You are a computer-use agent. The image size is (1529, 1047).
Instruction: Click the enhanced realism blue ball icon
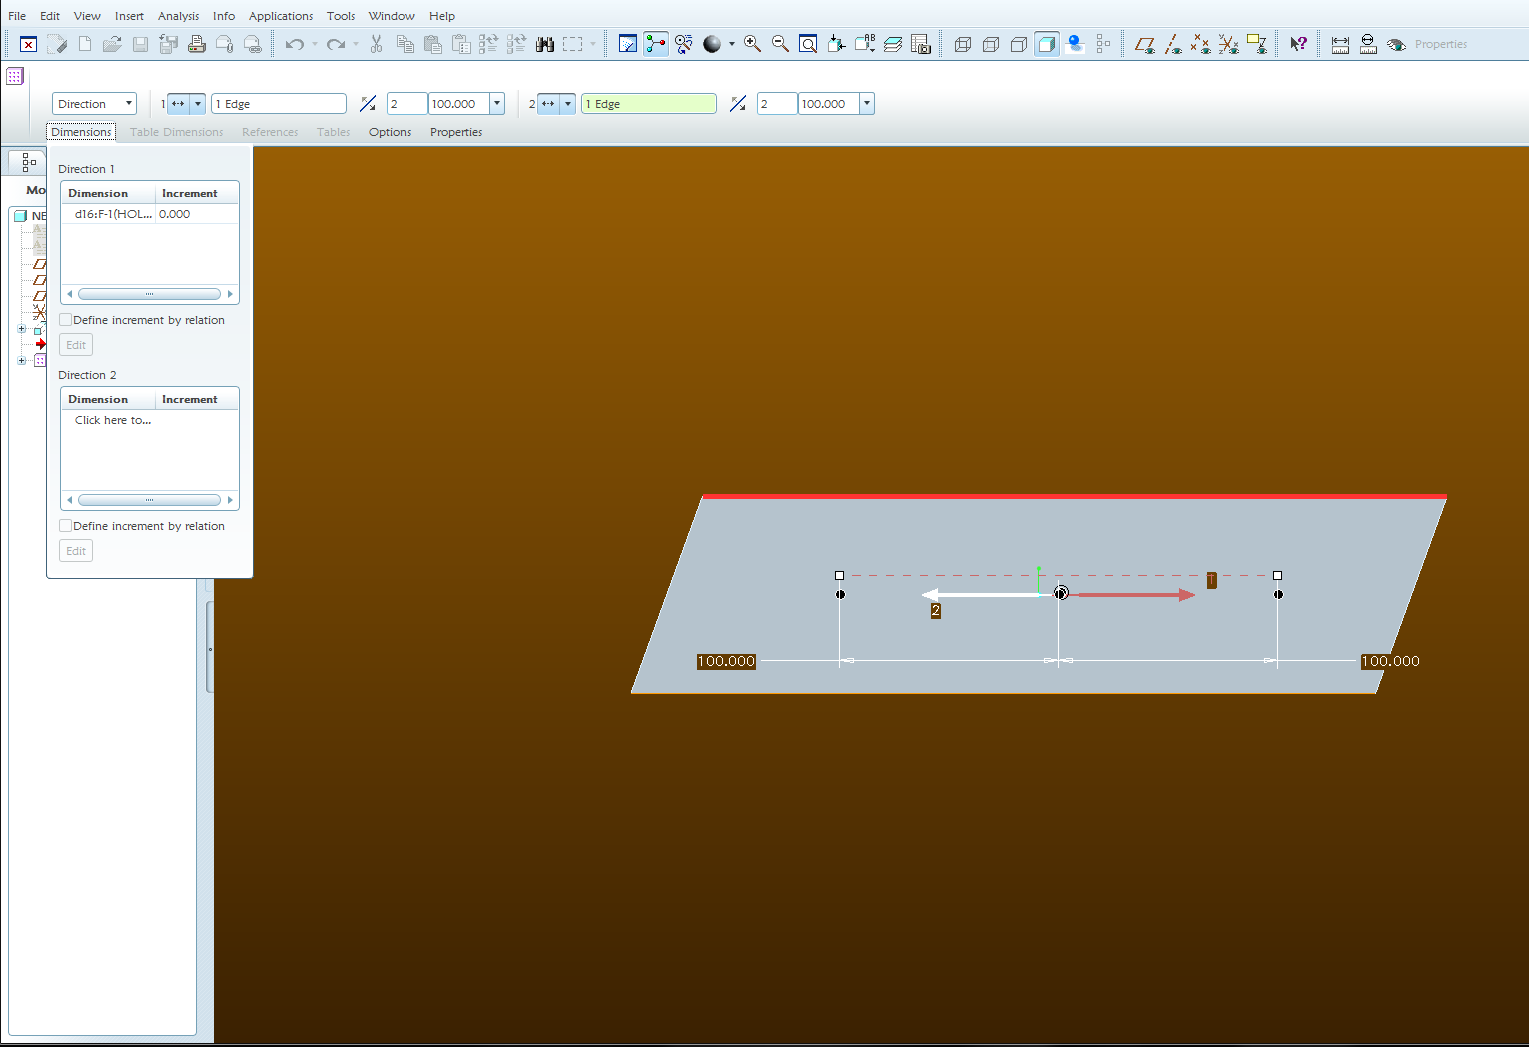tap(1075, 44)
